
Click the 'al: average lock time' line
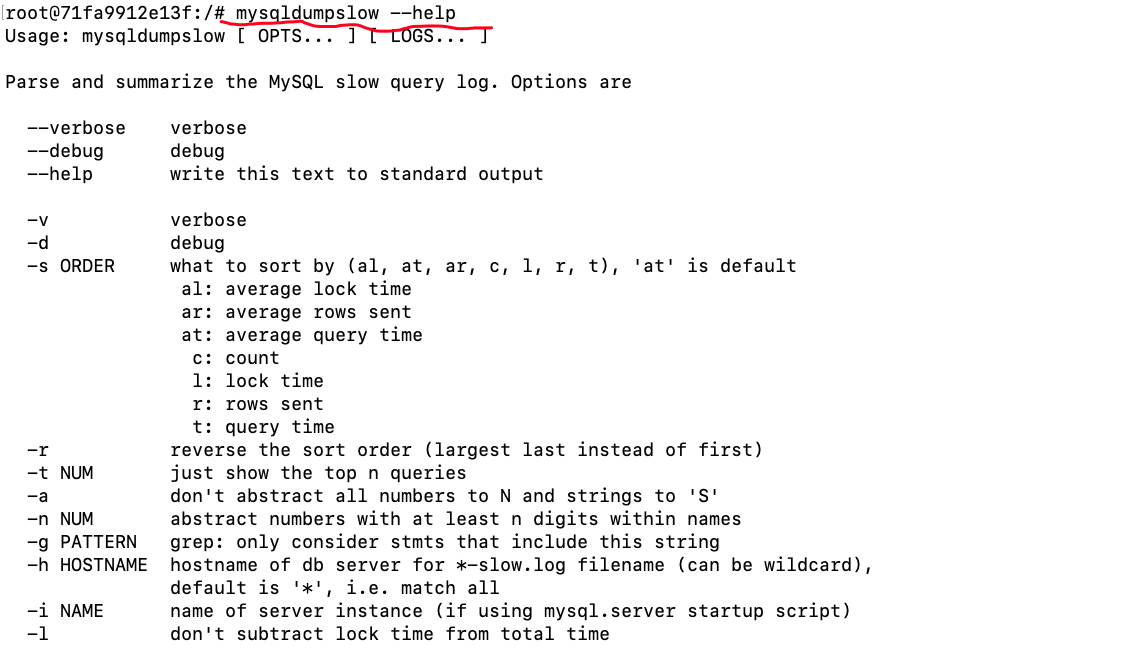(x=296, y=289)
